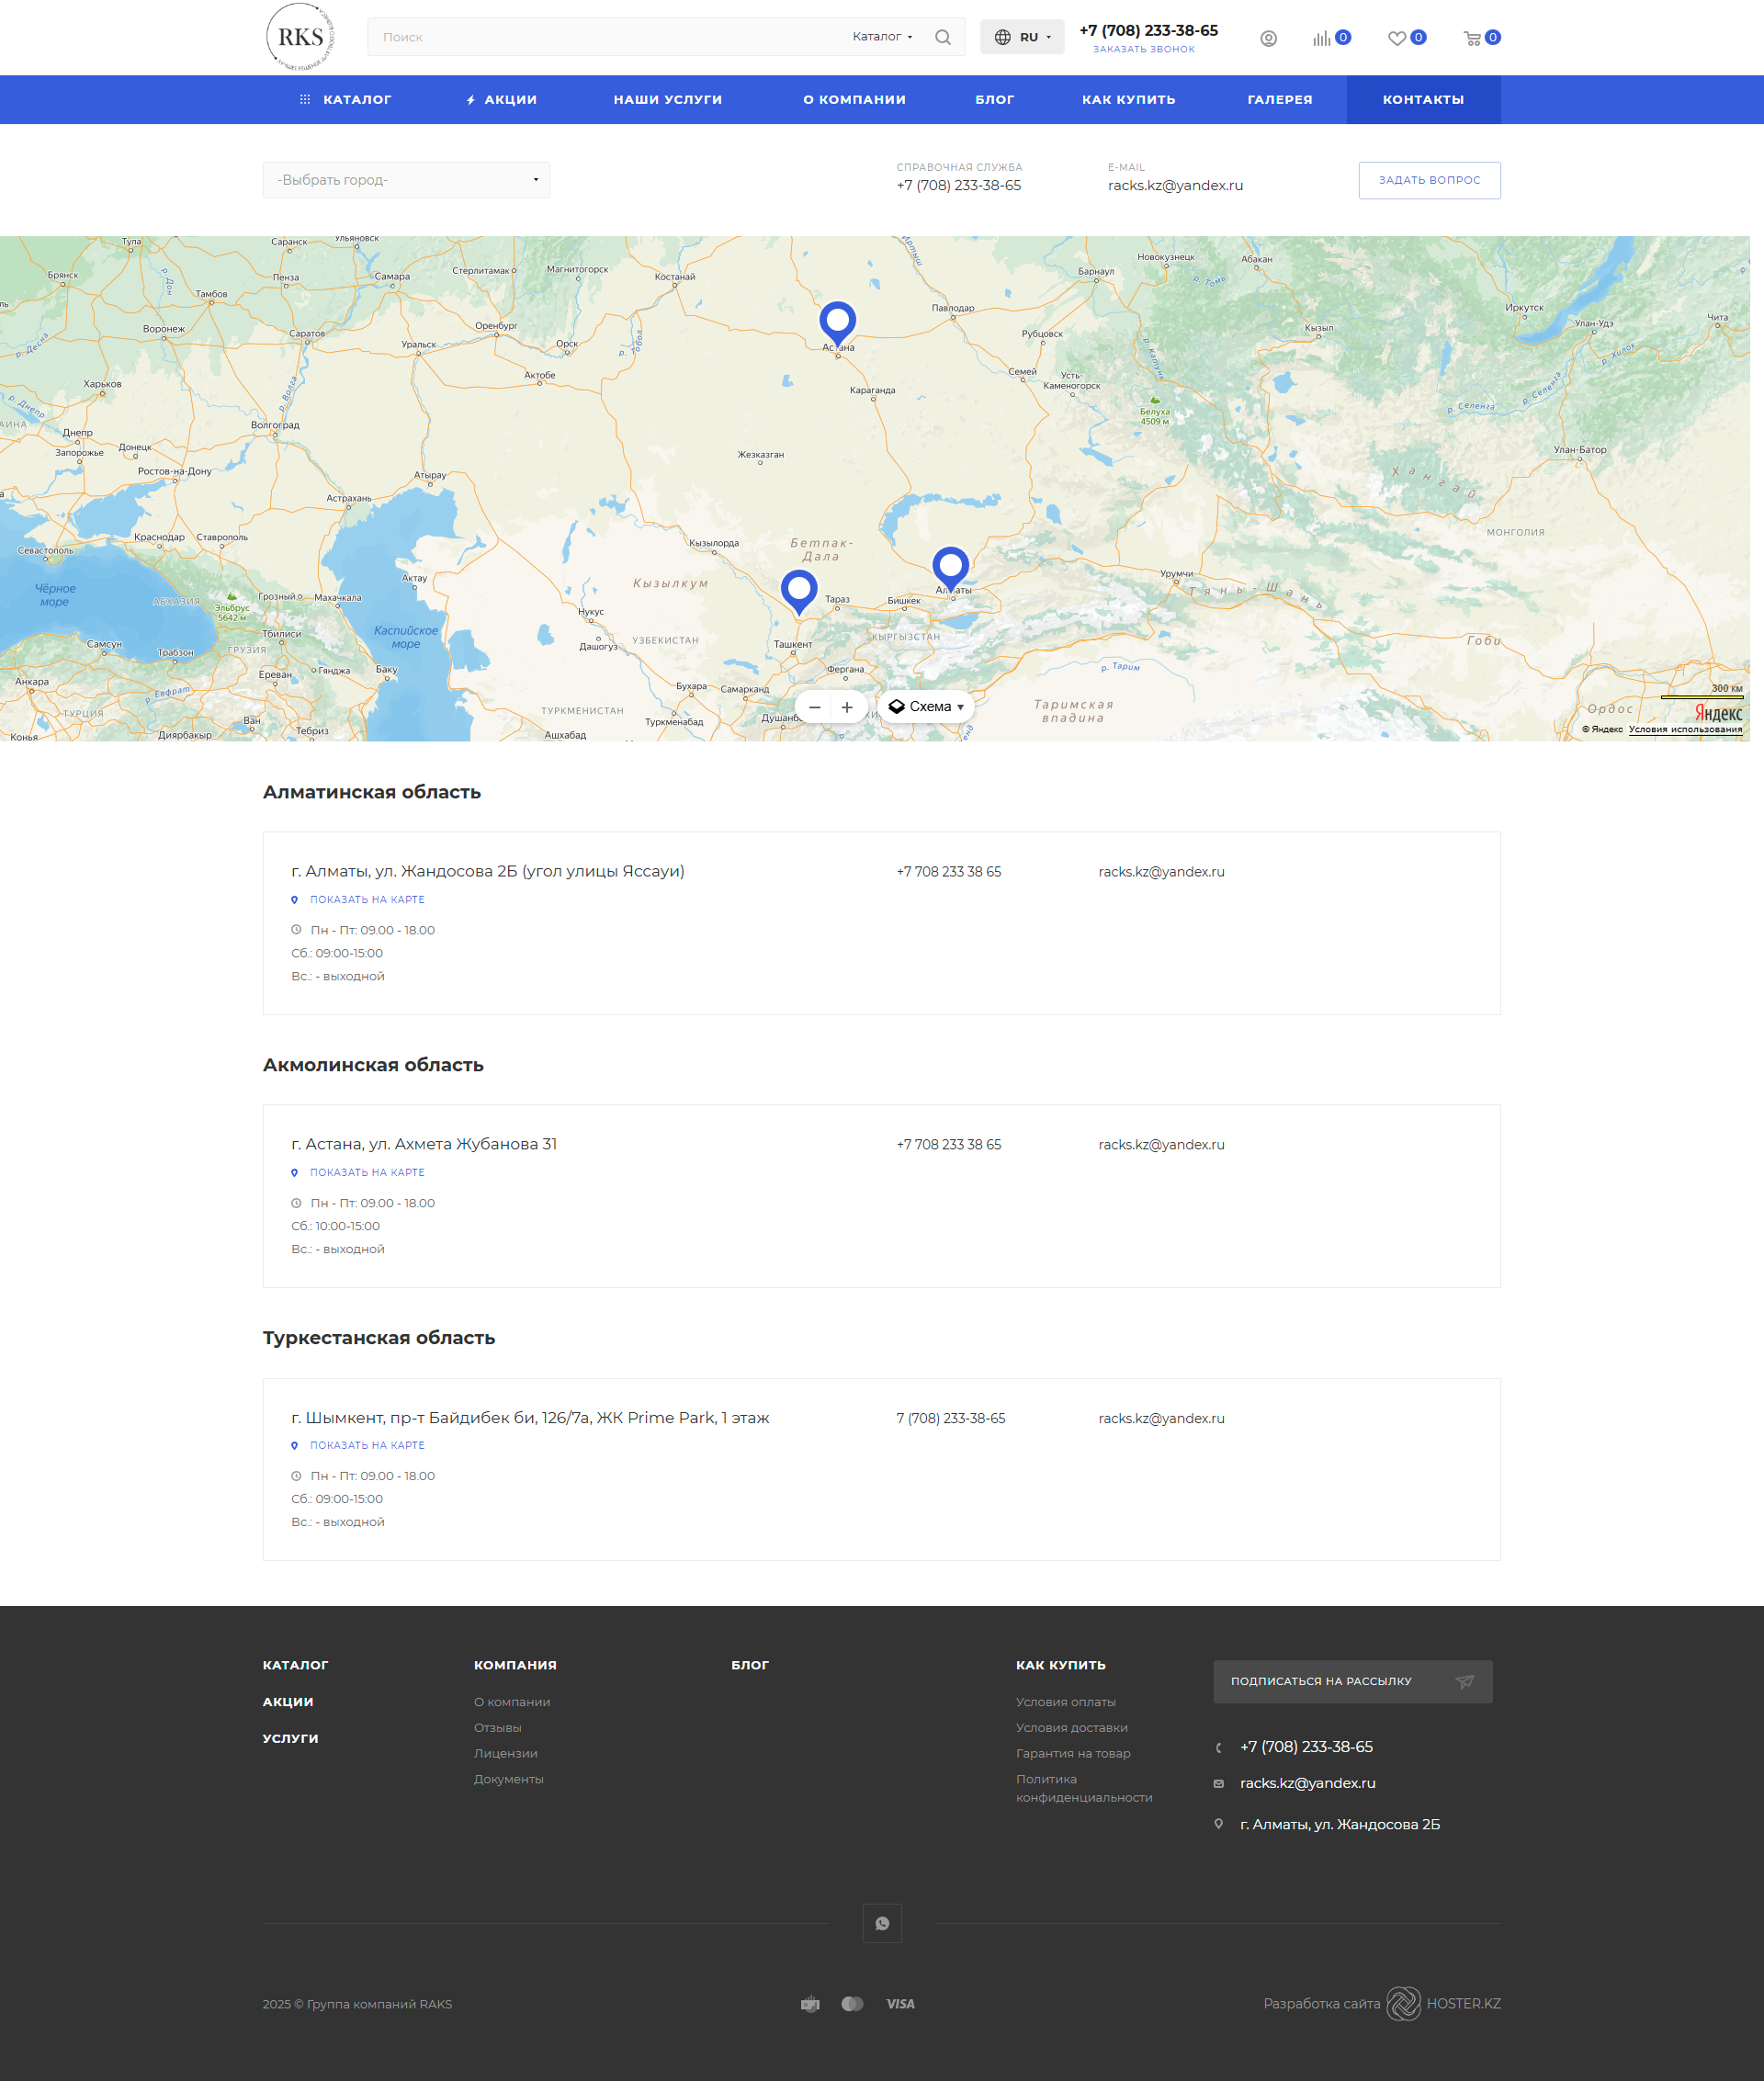Click the WhatsApp icon in footer
Screen dimensions: 1764x2081
(x=882, y=1923)
